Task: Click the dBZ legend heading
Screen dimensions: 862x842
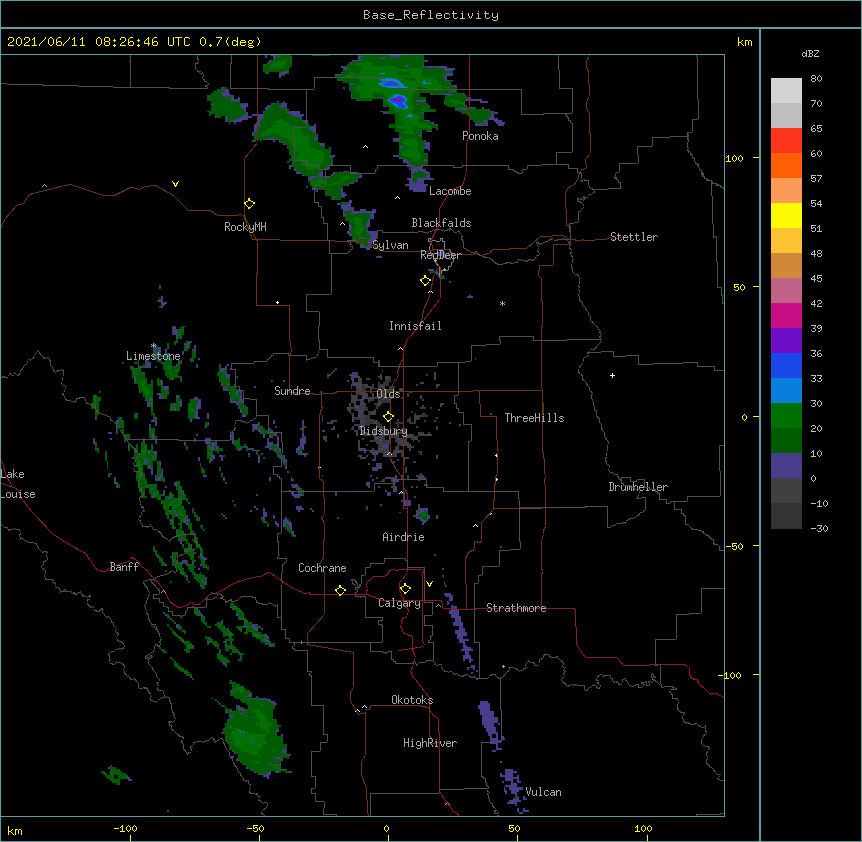Action: [810, 53]
